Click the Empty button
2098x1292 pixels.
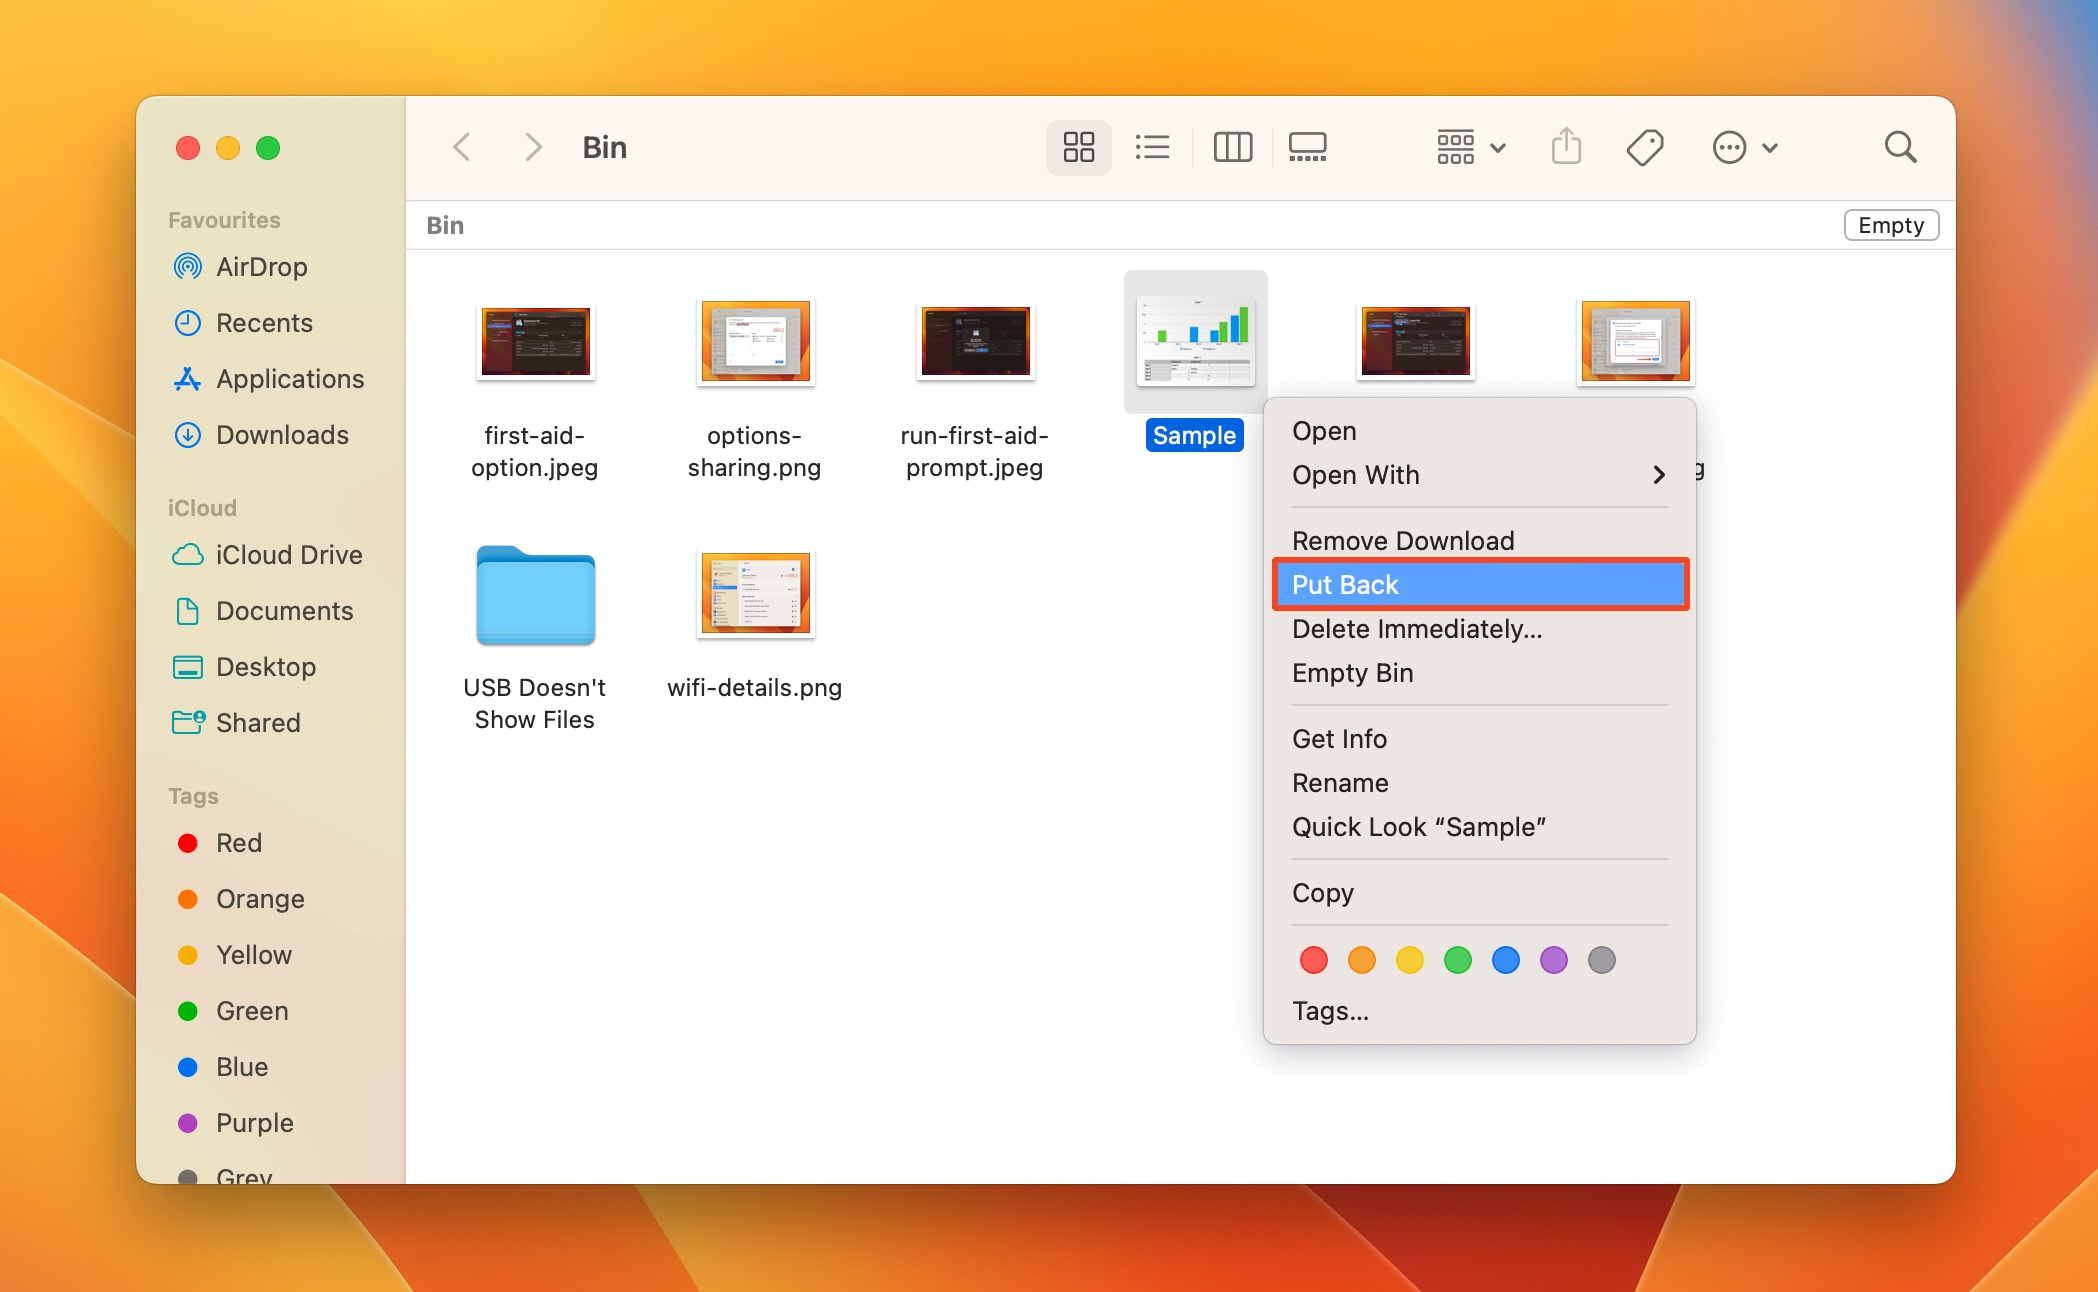tap(1891, 226)
